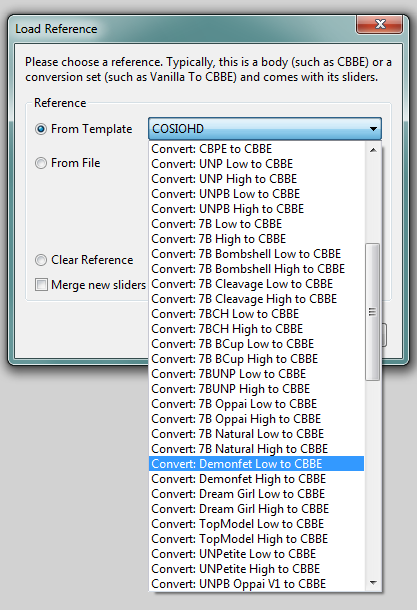Choose Convert: 7B Low to CBBE

pos(256,224)
